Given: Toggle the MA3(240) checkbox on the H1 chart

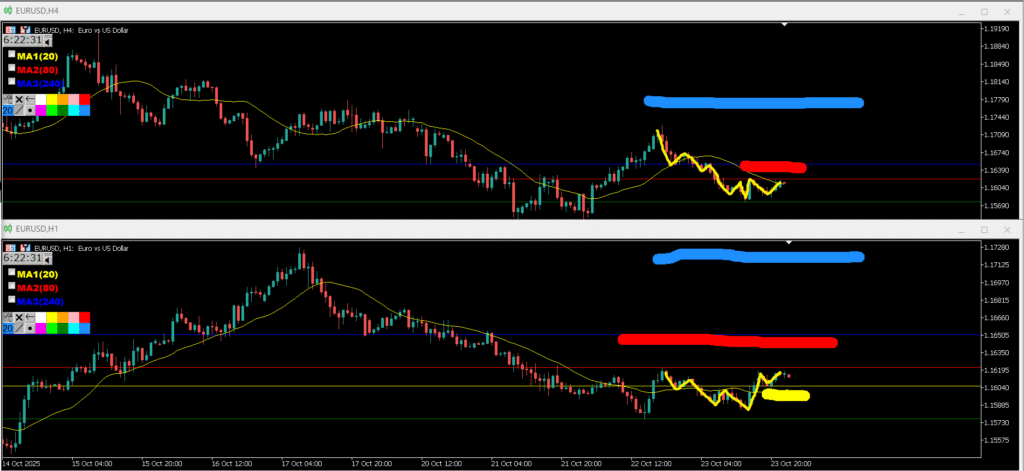Looking at the screenshot, I should [12, 299].
